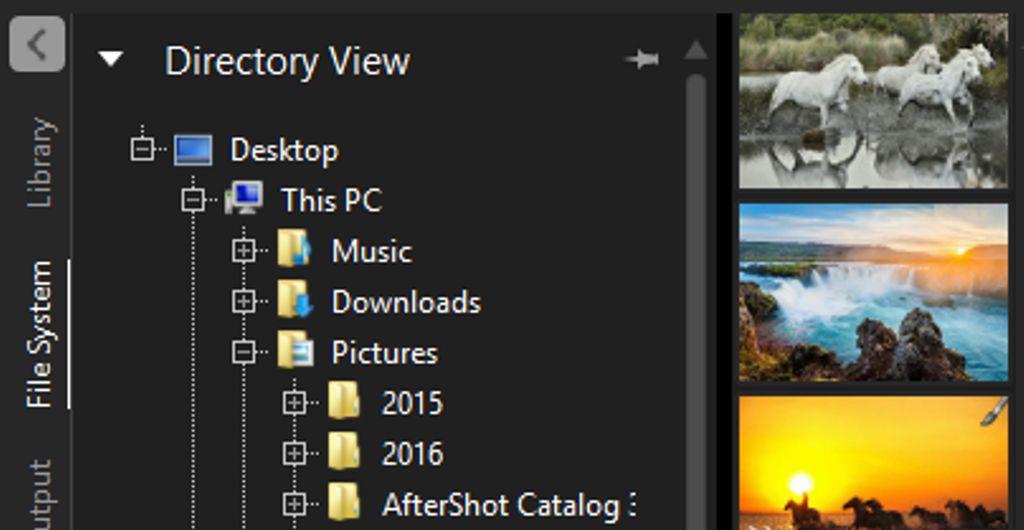Click the Downloads folder icon

tap(294, 302)
